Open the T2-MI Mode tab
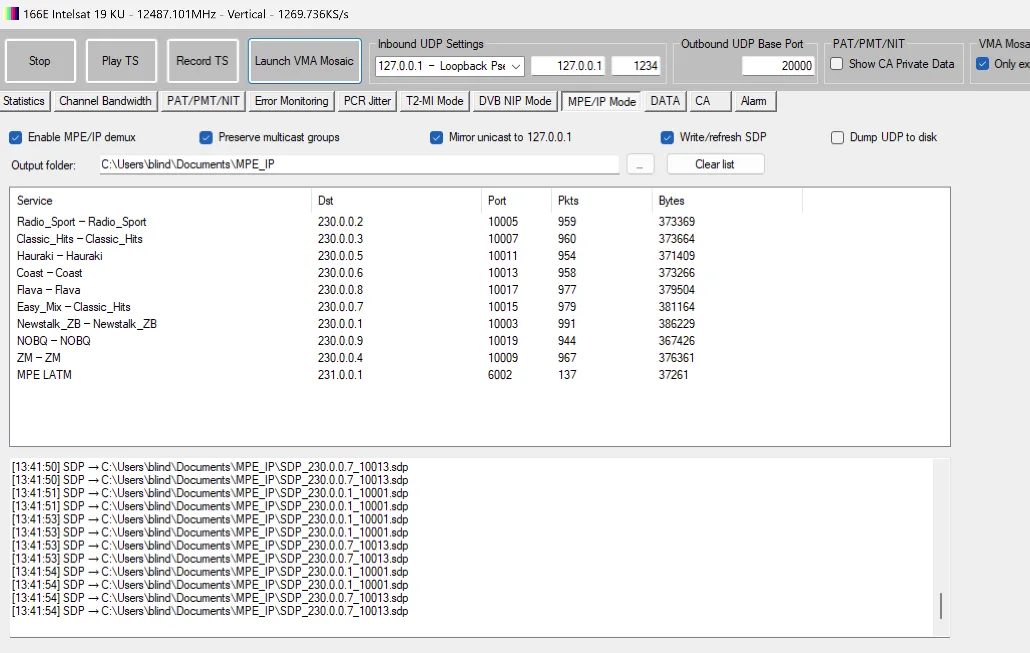The image size is (1030, 653). (x=434, y=101)
